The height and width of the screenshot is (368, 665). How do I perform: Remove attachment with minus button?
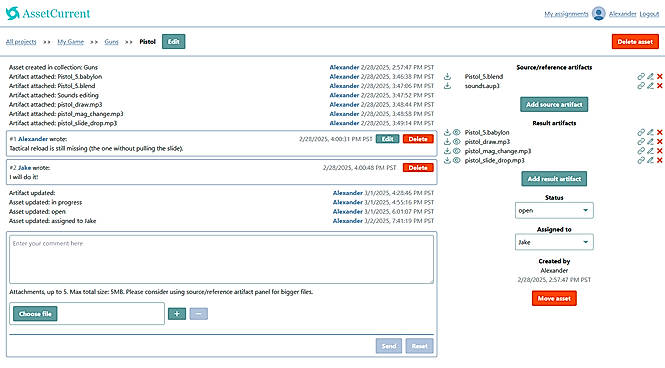[x=198, y=314]
